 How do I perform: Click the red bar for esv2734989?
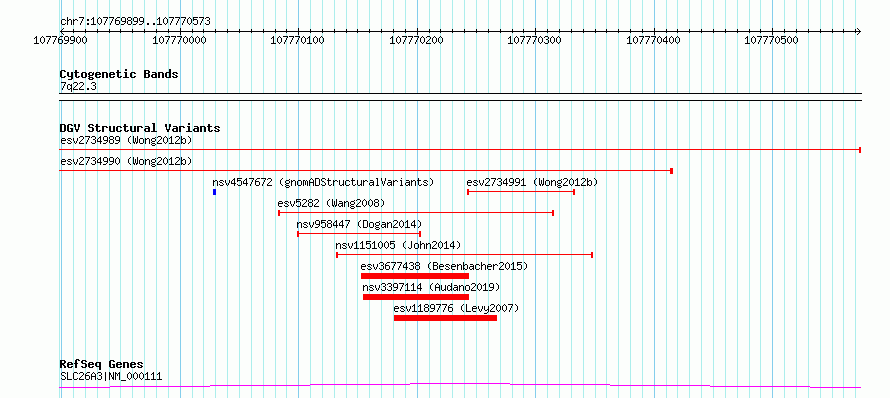(460, 149)
